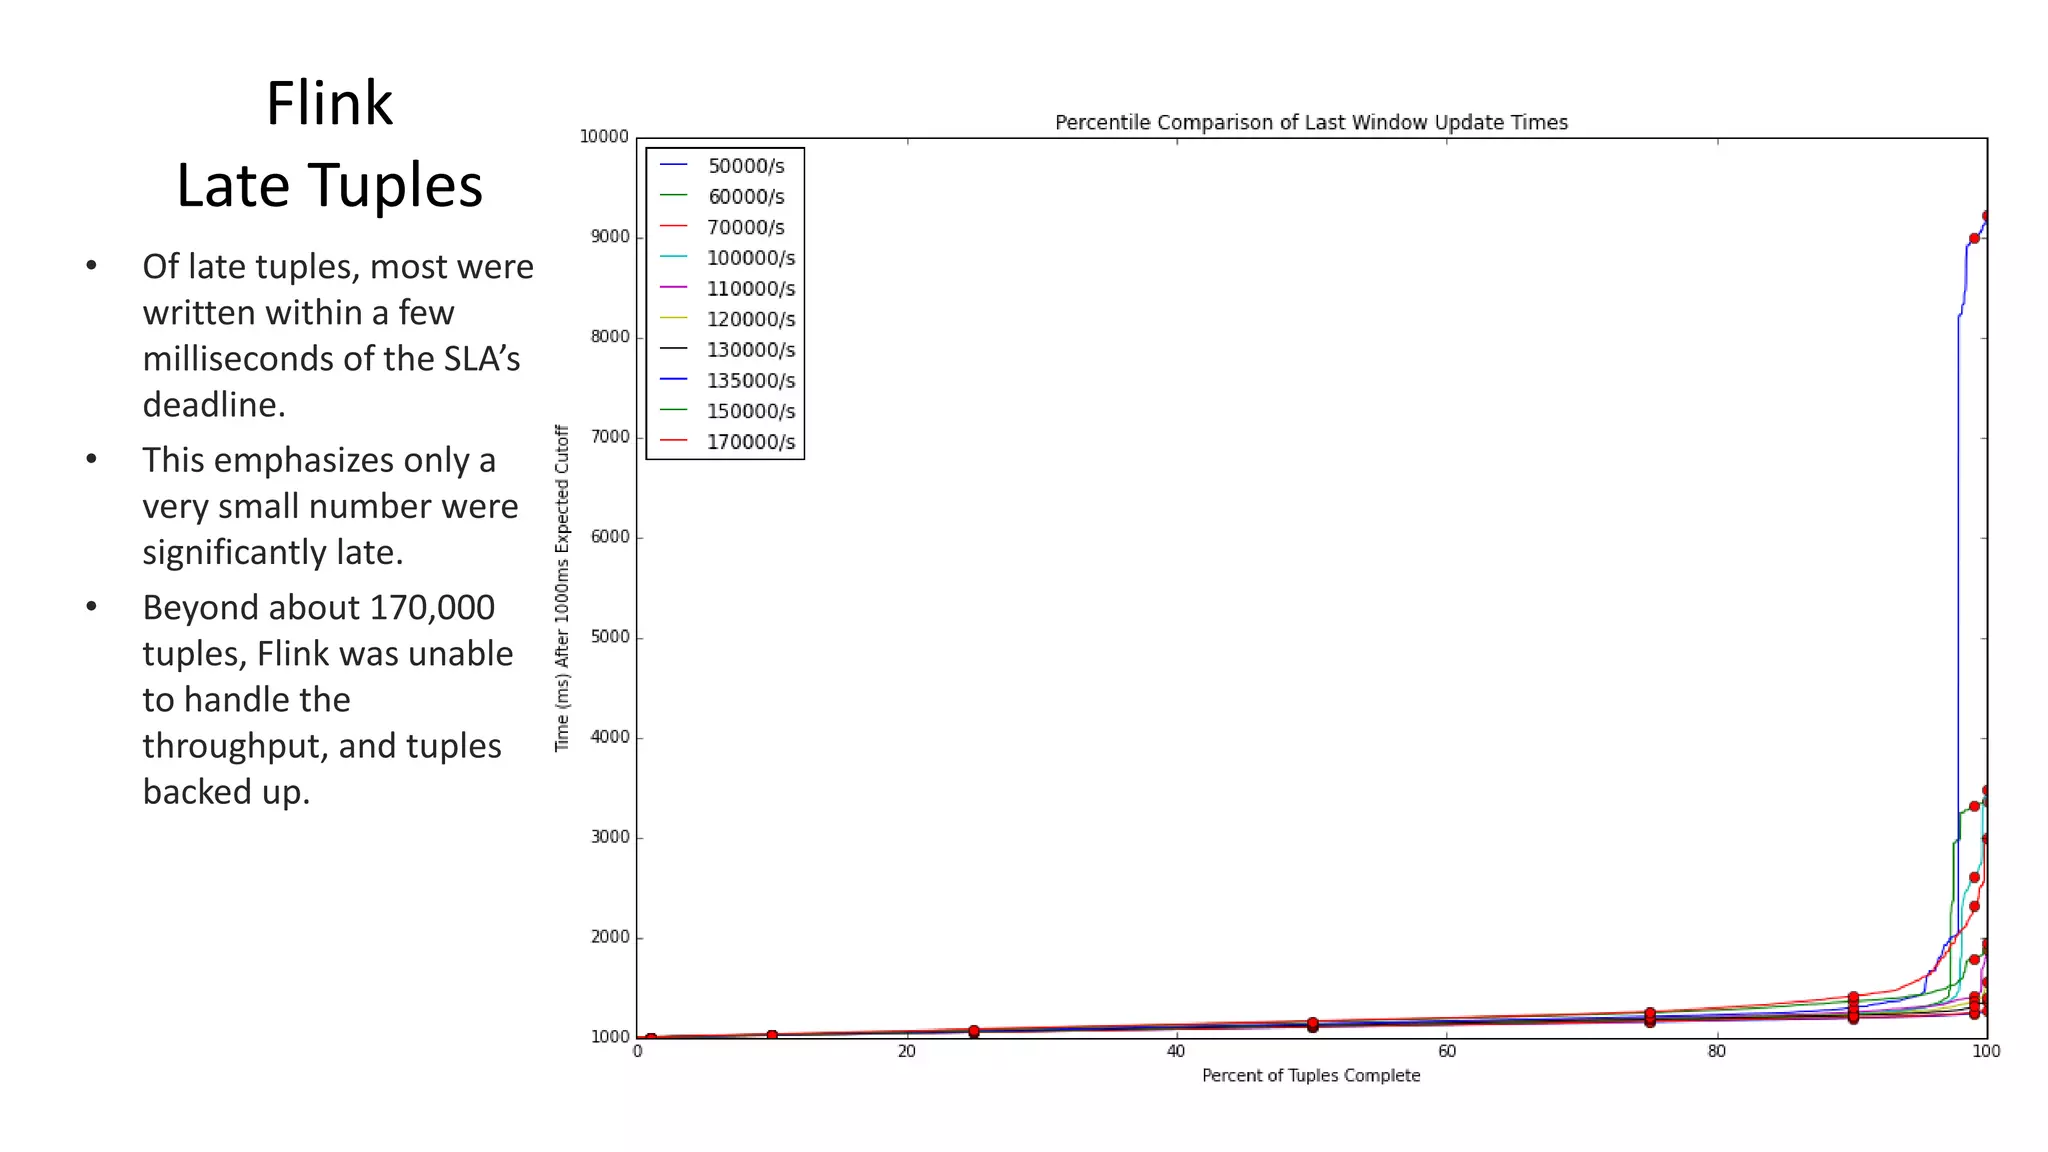Click the x-axis label 'Percent of Tuples Complete'

coord(1311,1075)
